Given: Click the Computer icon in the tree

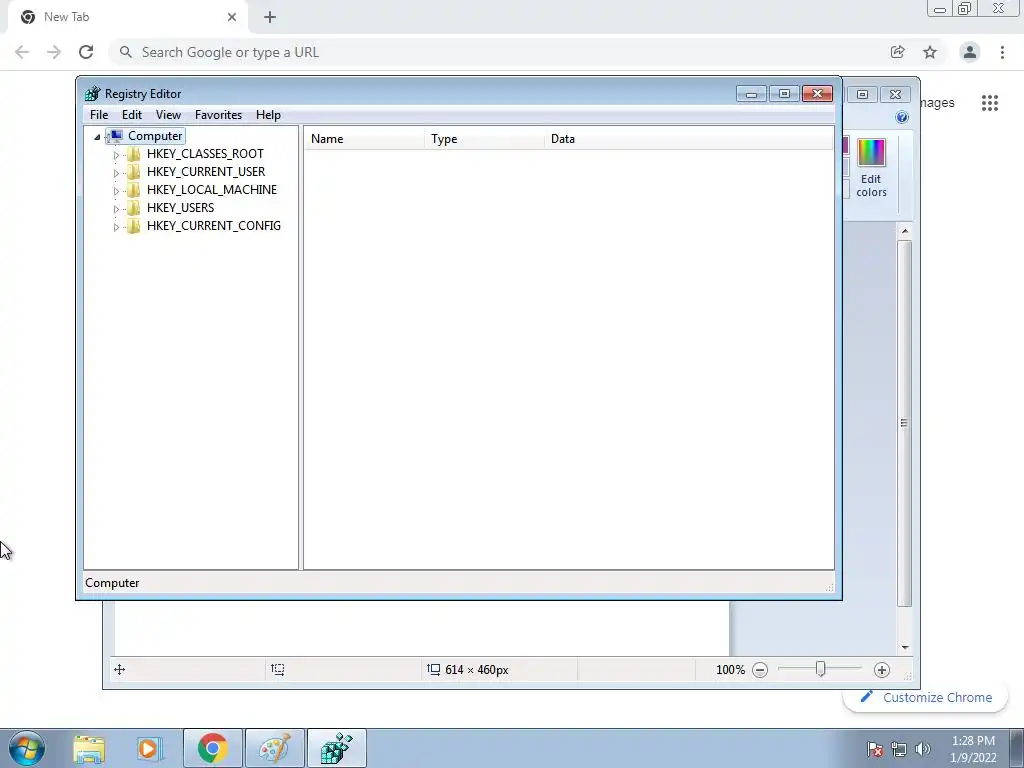Looking at the screenshot, I should (x=115, y=136).
